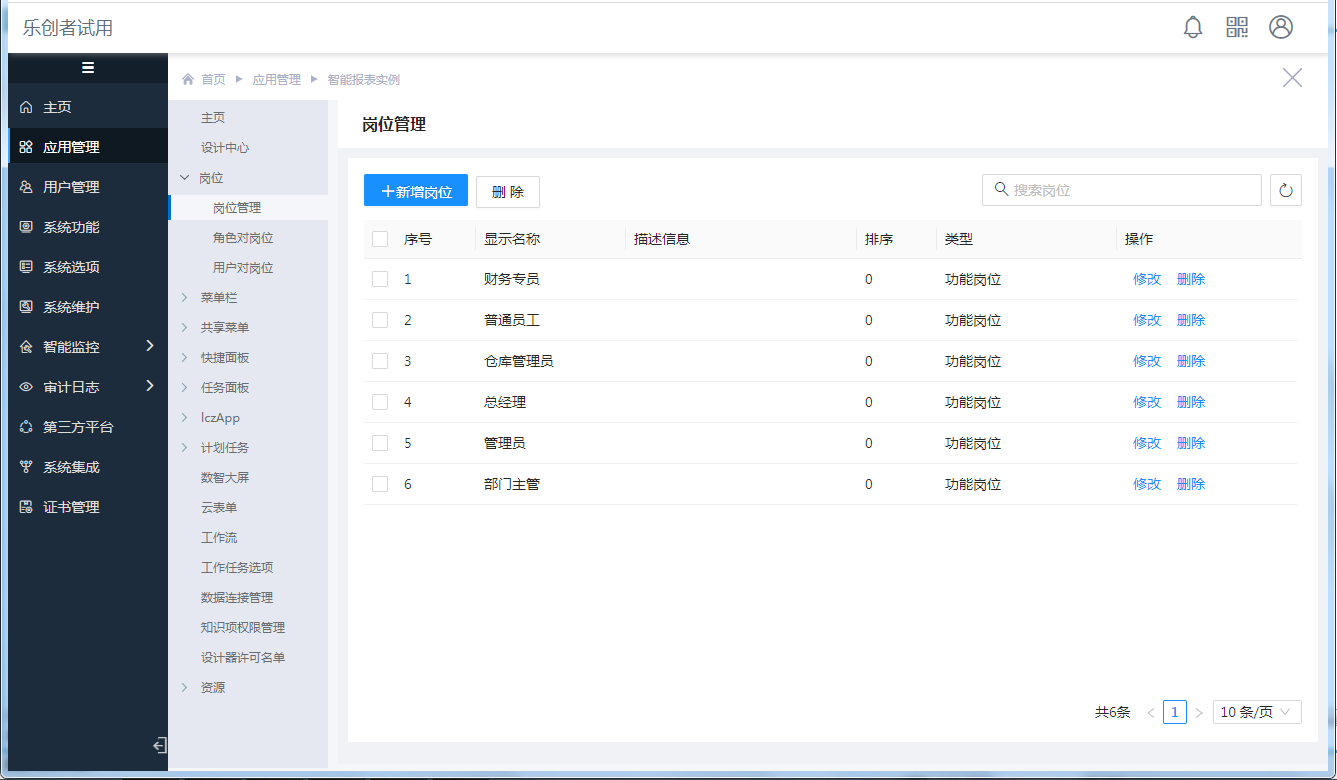This screenshot has width=1337, height=780.
Task: Check the select-all checkbox in table header
Action: tap(380, 239)
